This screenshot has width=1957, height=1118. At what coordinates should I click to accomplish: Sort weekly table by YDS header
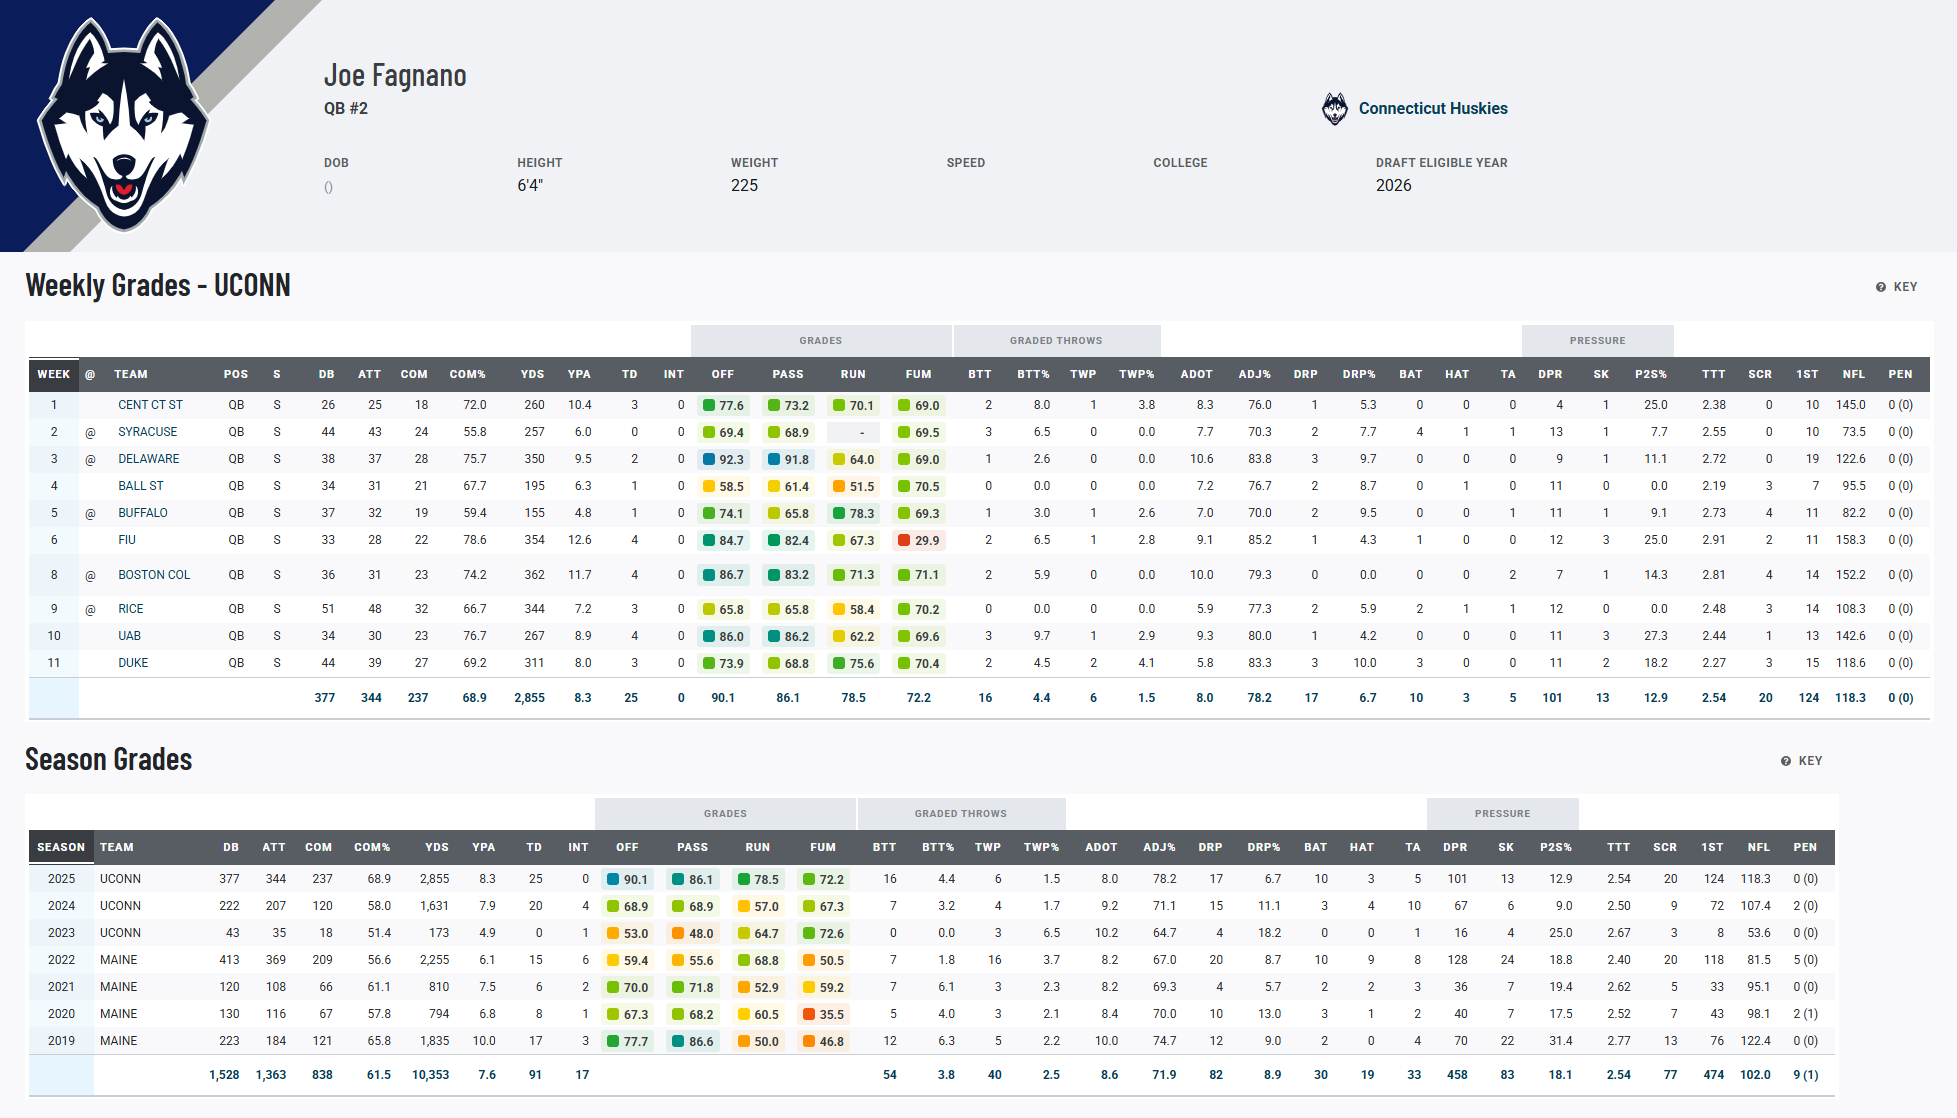click(532, 374)
